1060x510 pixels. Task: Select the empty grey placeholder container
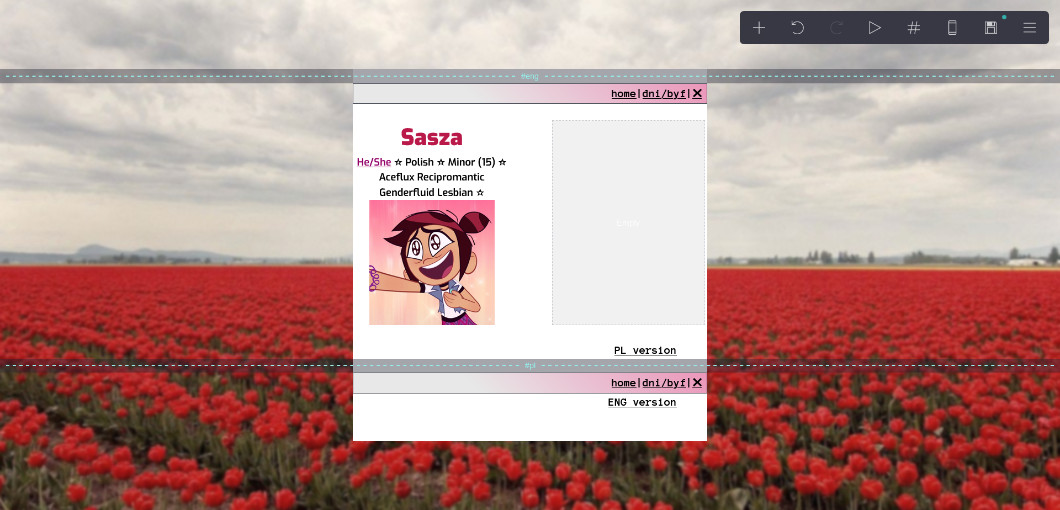tap(628, 222)
